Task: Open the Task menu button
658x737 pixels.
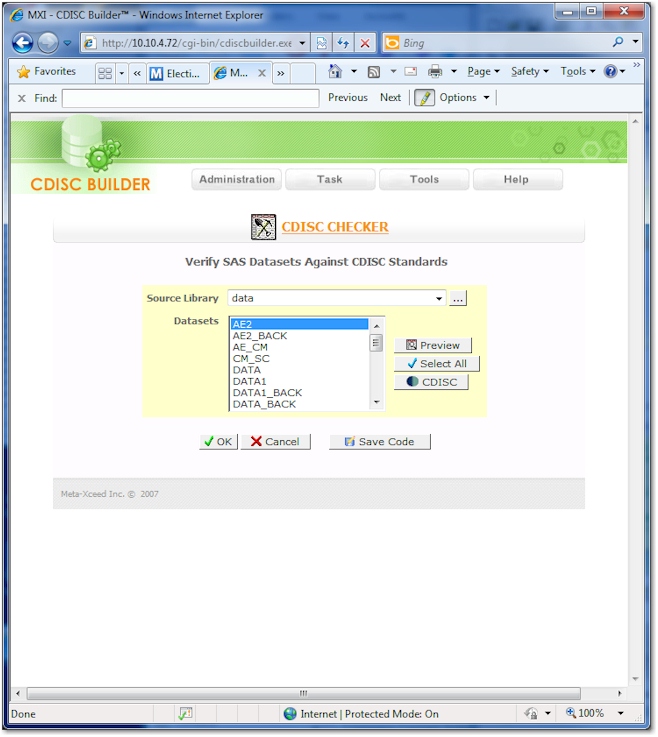Action: (330, 180)
